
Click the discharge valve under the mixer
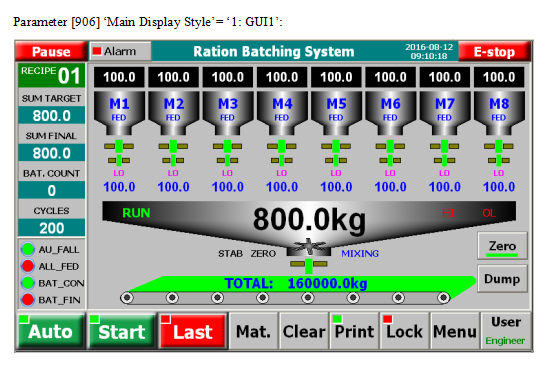click(x=309, y=266)
